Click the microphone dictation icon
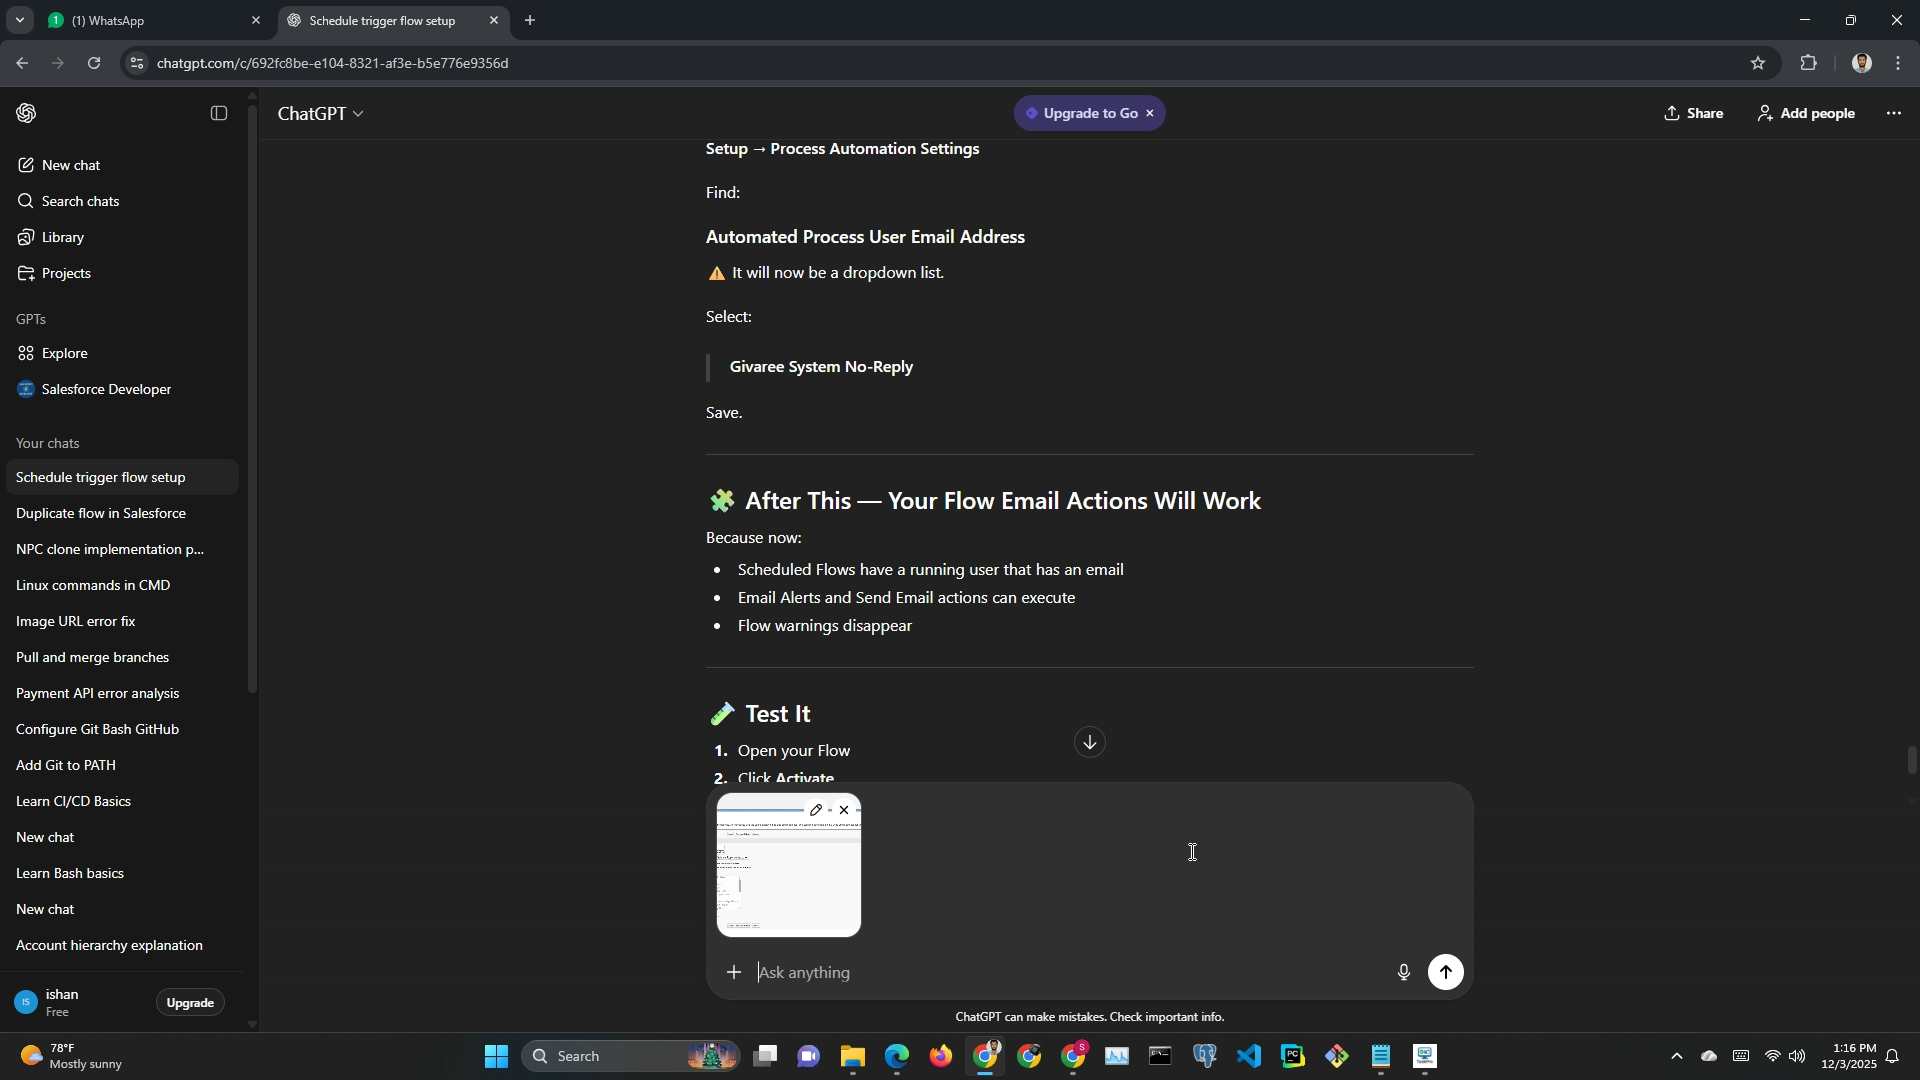The width and height of the screenshot is (1920, 1080). coord(1403,972)
